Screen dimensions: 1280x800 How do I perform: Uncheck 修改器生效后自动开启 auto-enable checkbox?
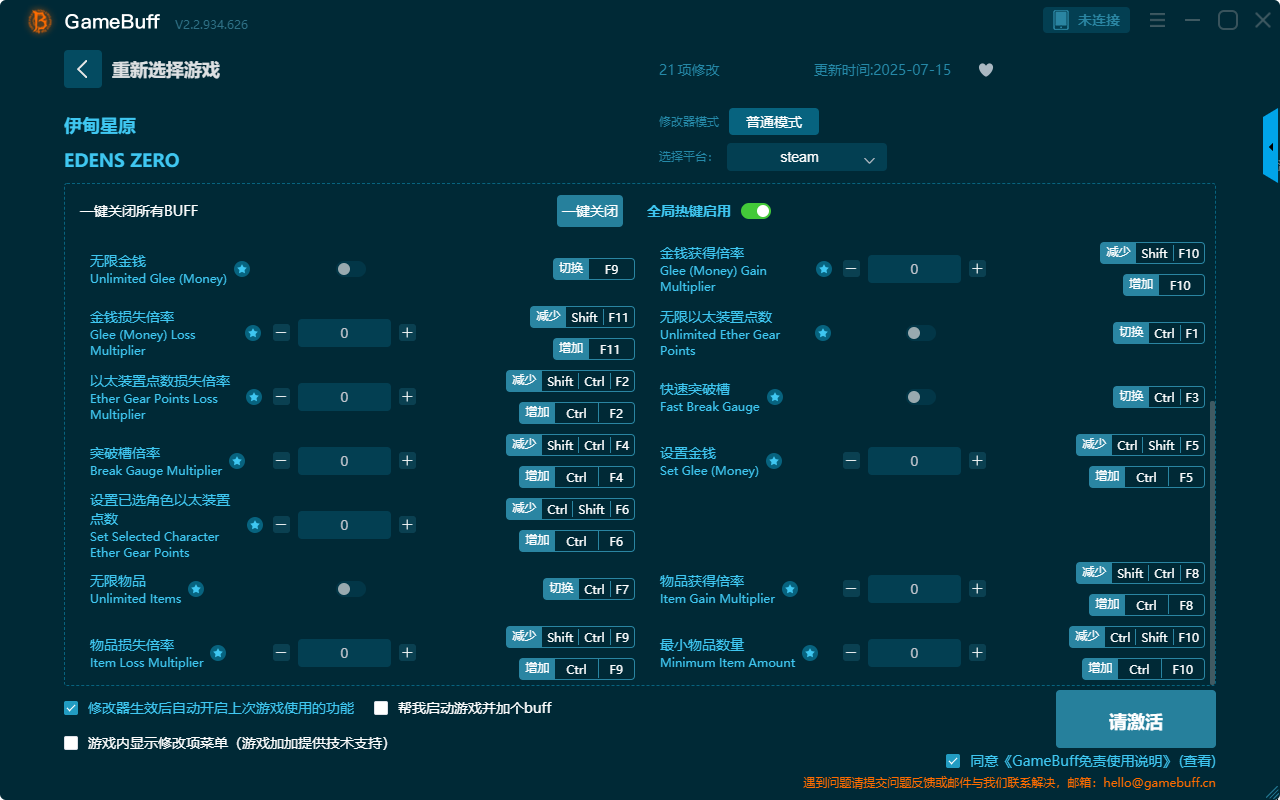click(71, 708)
